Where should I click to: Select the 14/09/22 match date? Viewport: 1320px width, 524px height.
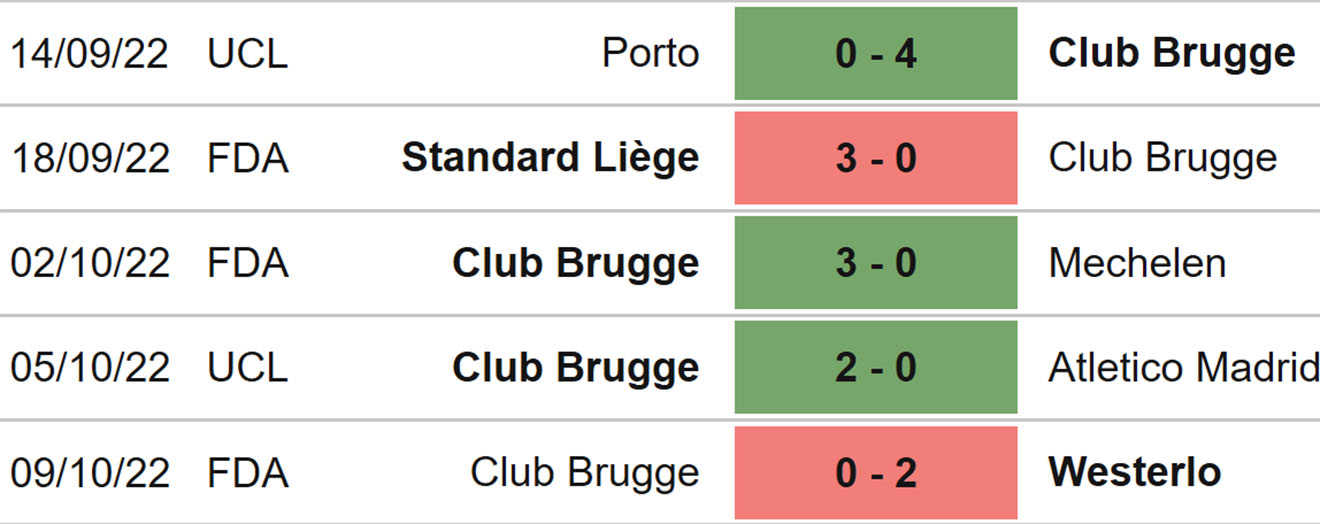(90, 54)
